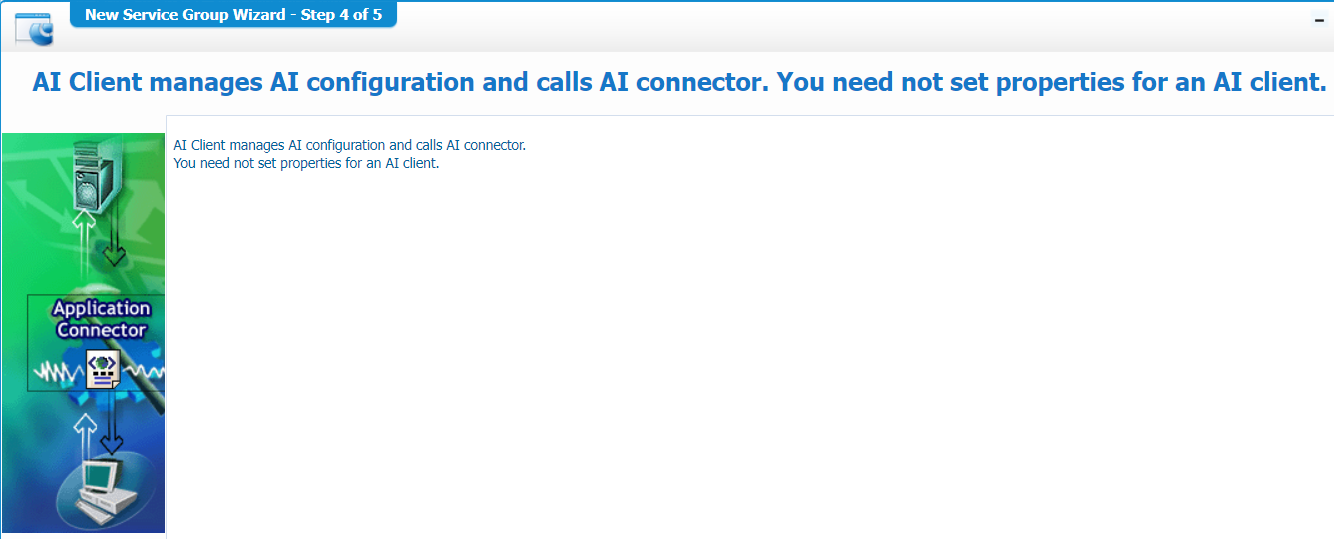Select the New Service Group Wizard title tab
Screen dimensions: 1334x539
click(x=233, y=15)
